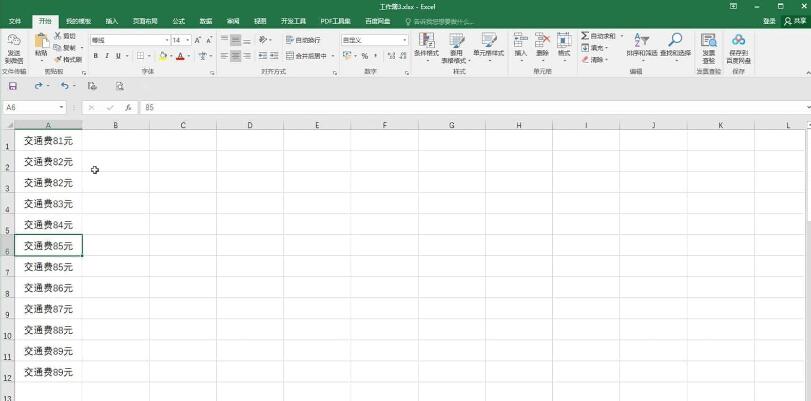Image resolution: width=811 pixels, height=401 pixels.
Task: Open the number format dropdown (自定义)
Action: coord(404,40)
